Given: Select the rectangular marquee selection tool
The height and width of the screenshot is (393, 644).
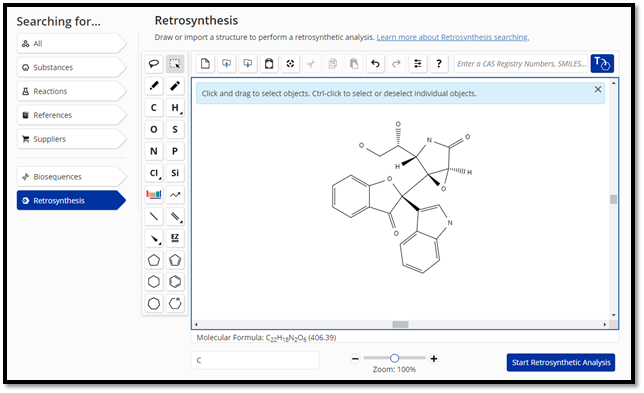Looking at the screenshot, I should tap(175, 64).
